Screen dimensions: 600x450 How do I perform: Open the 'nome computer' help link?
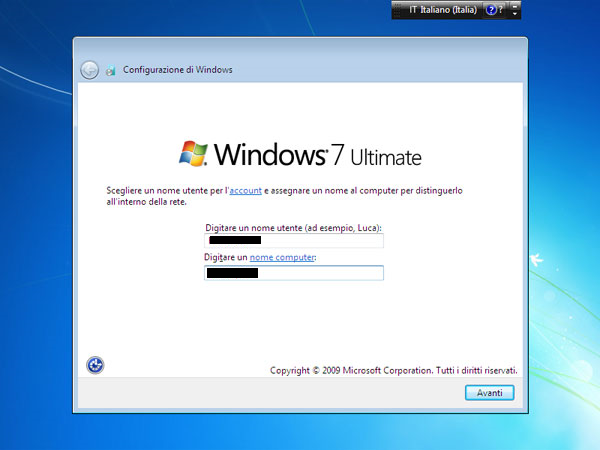(x=282, y=257)
